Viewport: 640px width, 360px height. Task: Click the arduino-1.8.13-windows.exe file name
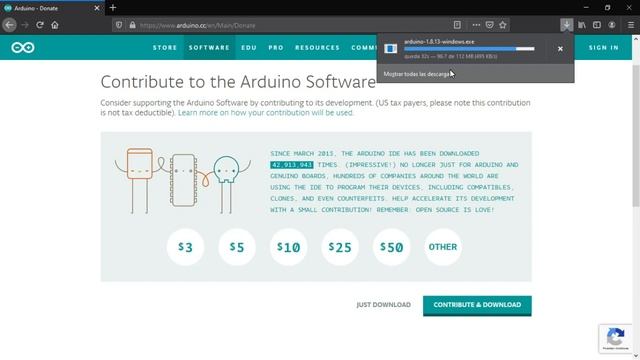[x=439, y=42]
